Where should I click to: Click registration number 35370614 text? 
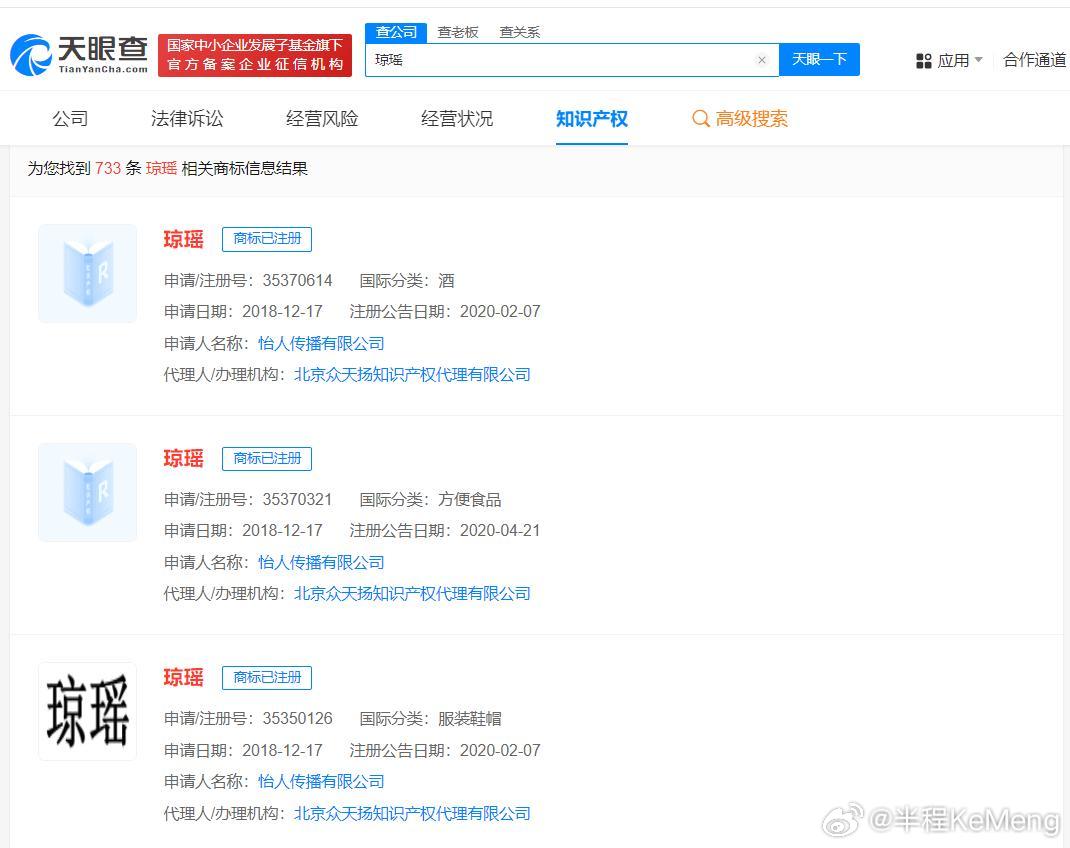tap(298, 280)
